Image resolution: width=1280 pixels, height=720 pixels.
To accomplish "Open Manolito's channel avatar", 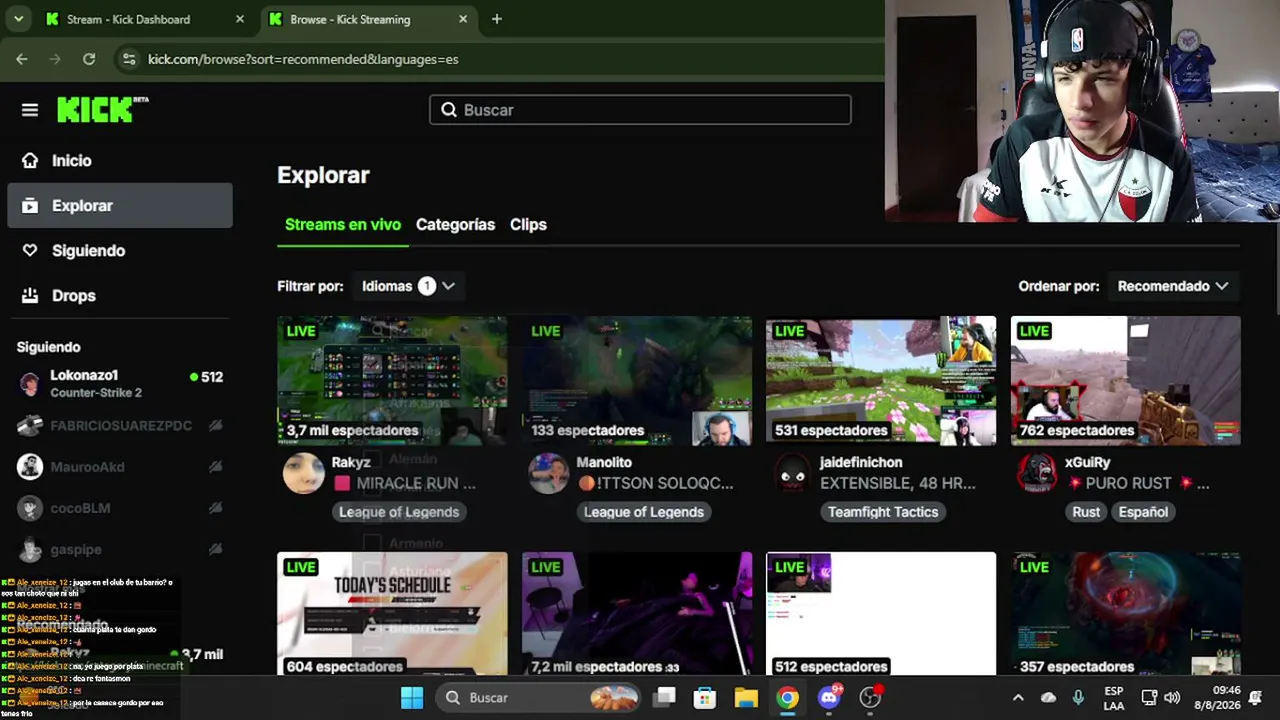I will click(548, 473).
